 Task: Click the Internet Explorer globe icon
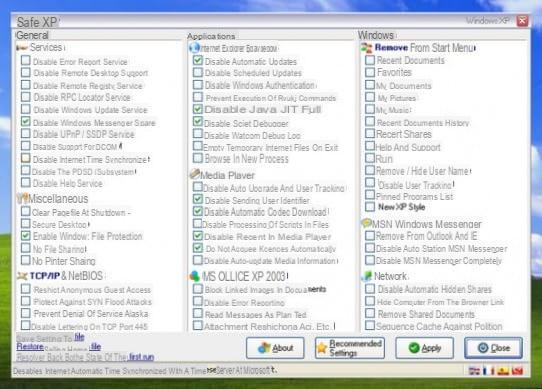(194, 47)
